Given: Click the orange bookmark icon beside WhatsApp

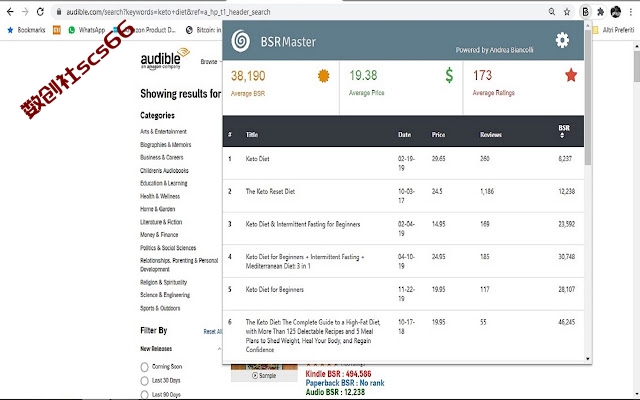Looking at the screenshot, I should (x=57, y=30).
